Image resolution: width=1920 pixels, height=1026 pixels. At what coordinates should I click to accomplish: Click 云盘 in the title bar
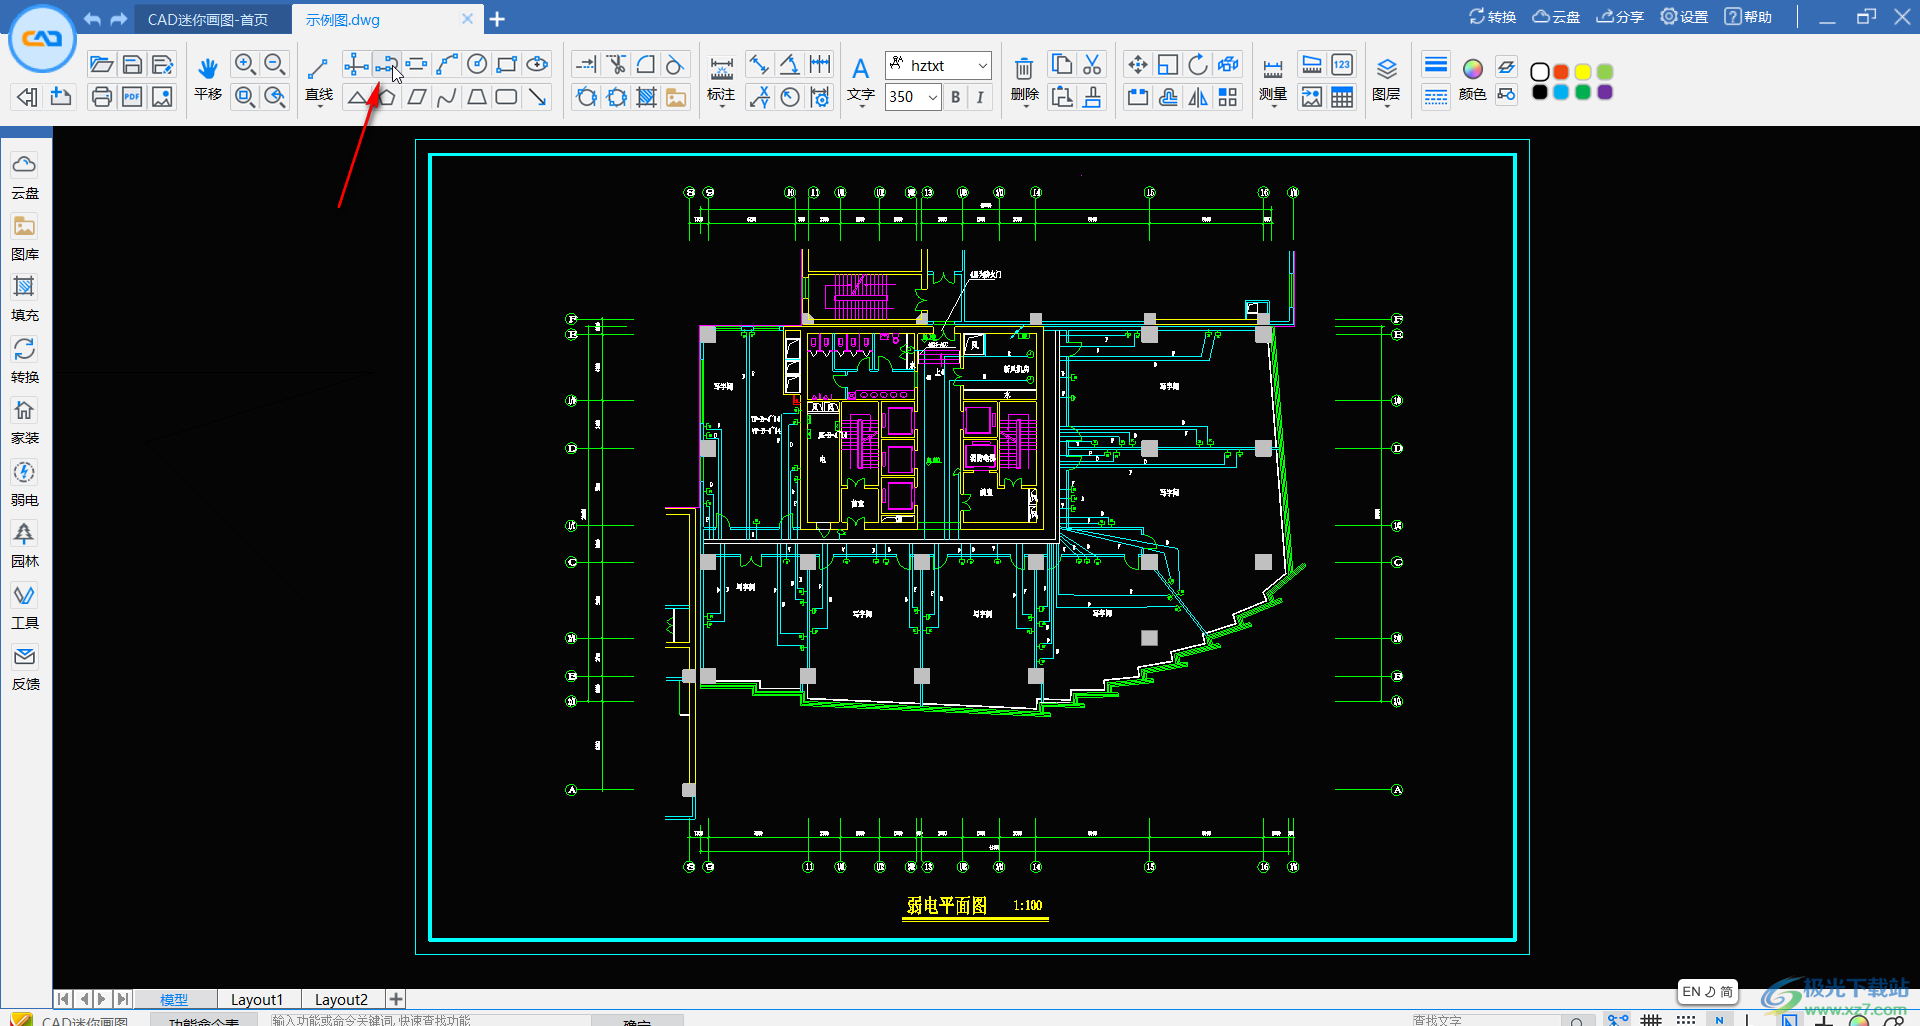click(x=1556, y=17)
